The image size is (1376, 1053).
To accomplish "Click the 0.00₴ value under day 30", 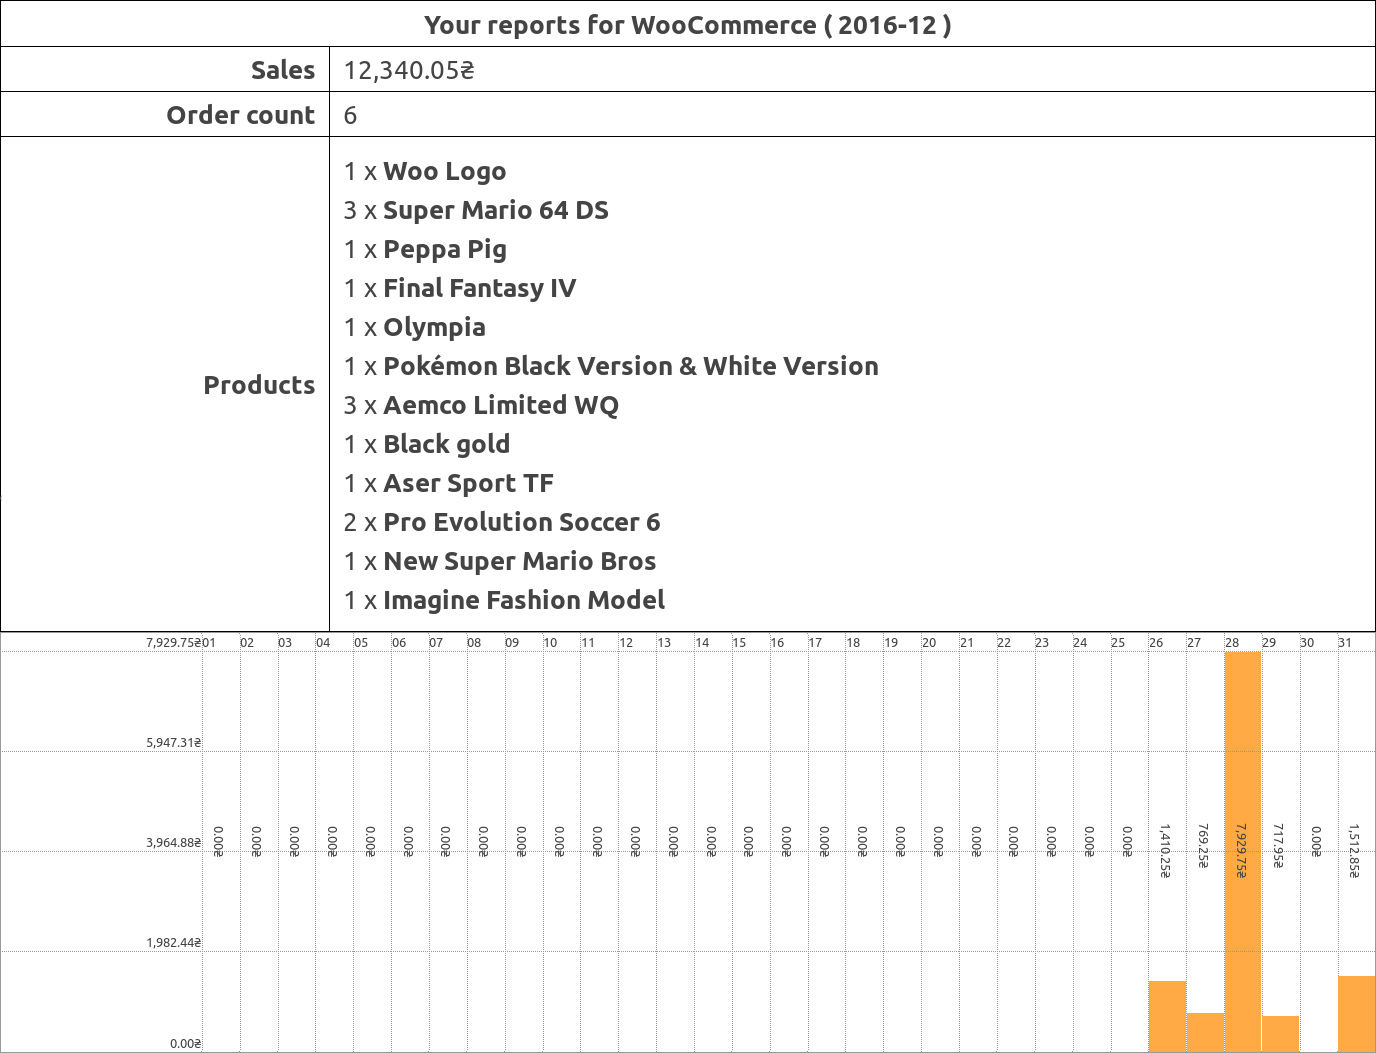I will pyautogui.click(x=1317, y=841).
